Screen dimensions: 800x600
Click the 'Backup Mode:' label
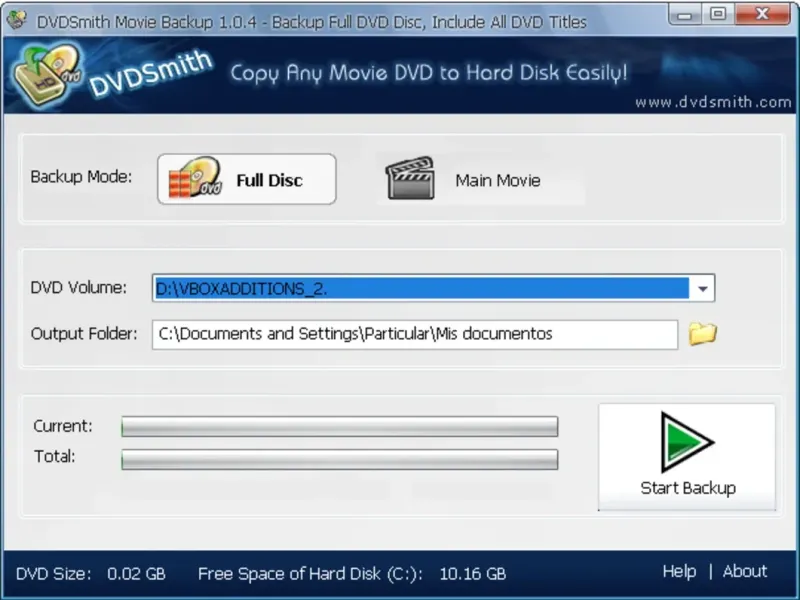point(81,177)
